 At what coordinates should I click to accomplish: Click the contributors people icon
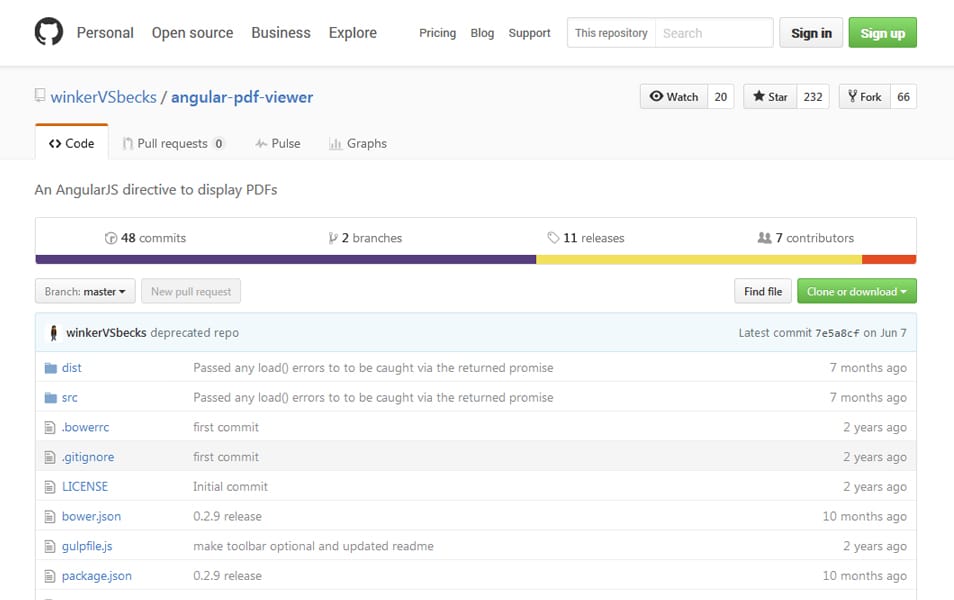click(x=764, y=237)
